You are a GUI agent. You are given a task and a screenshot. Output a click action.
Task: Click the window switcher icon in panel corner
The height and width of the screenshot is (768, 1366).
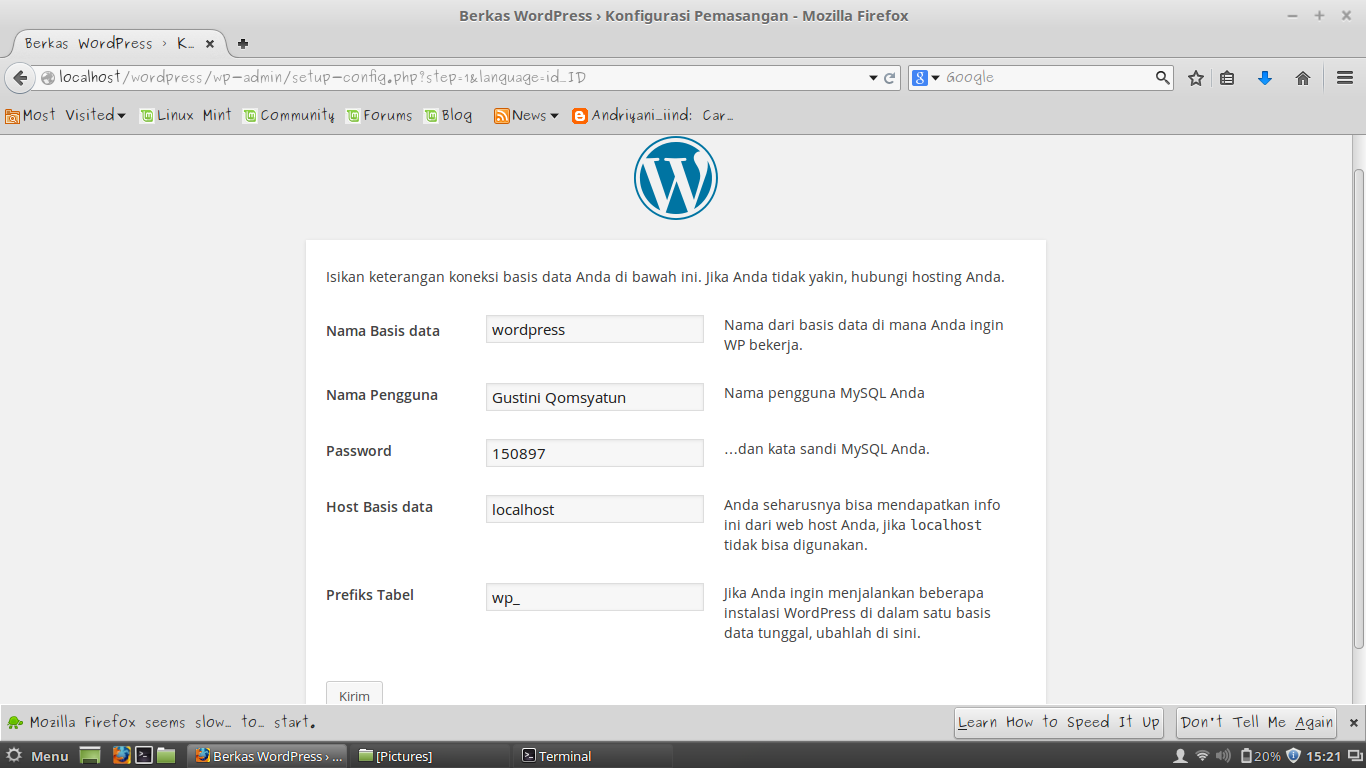(1354, 756)
